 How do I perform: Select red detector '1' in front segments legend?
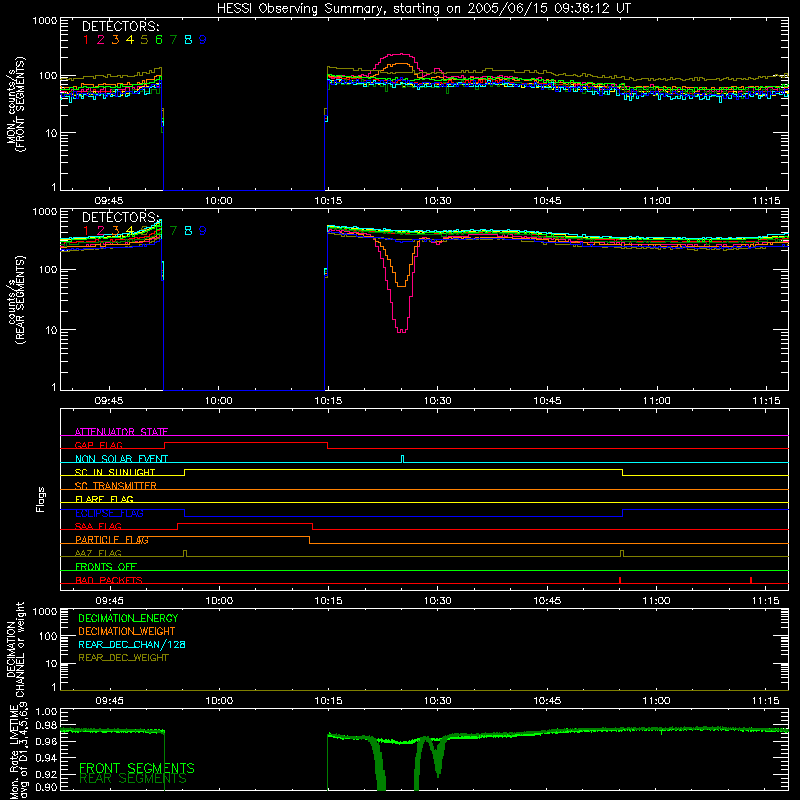pos(86,40)
